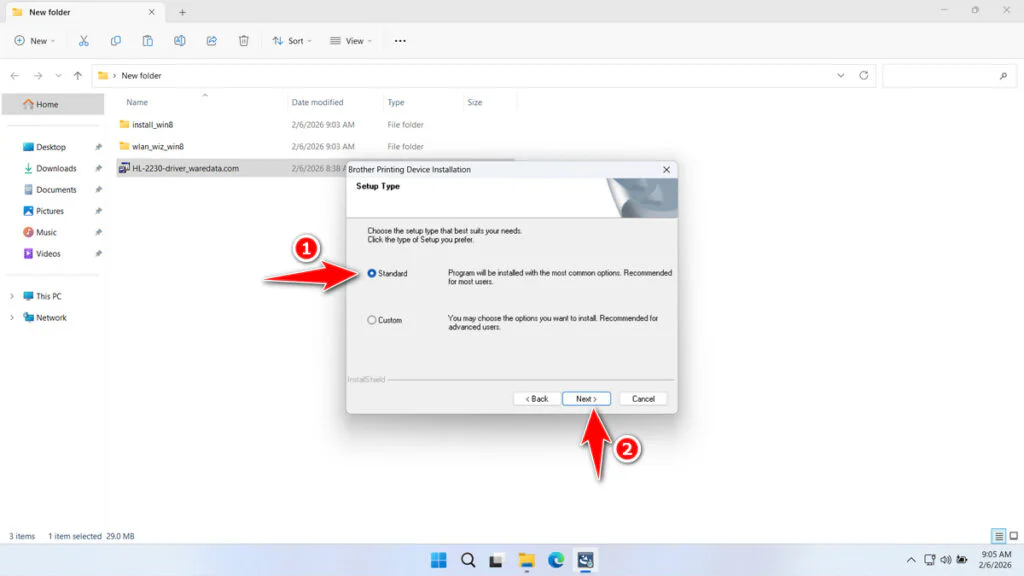Select the Cut icon in the toolbar
This screenshot has height=576, width=1024.
(84, 40)
